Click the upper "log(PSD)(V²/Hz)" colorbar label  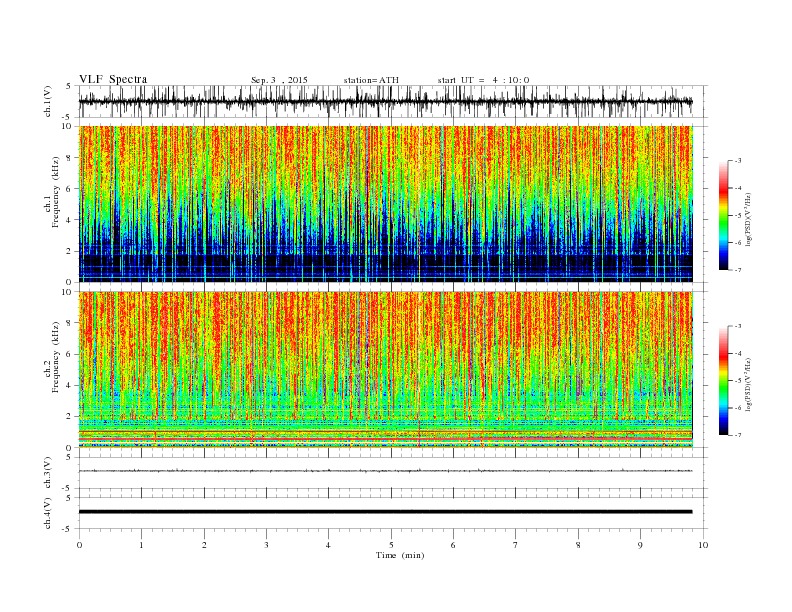point(748,219)
